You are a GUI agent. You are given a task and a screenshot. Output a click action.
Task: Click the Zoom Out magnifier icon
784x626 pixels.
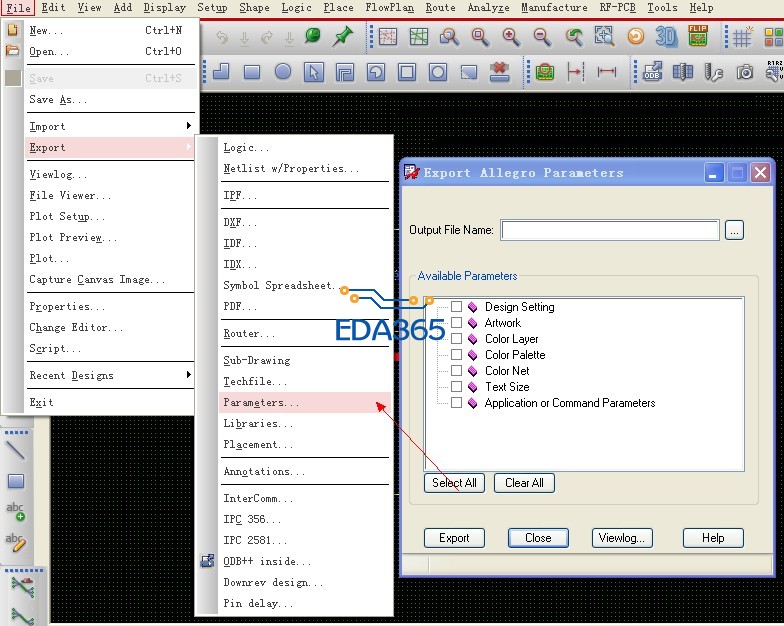coord(542,37)
